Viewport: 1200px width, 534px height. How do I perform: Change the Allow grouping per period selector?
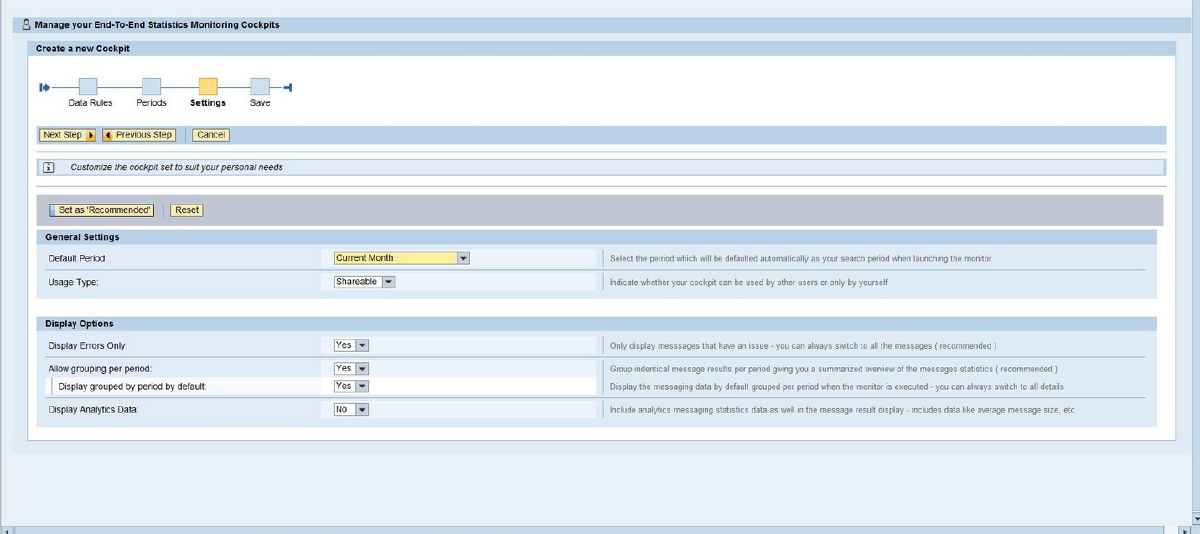tap(363, 369)
